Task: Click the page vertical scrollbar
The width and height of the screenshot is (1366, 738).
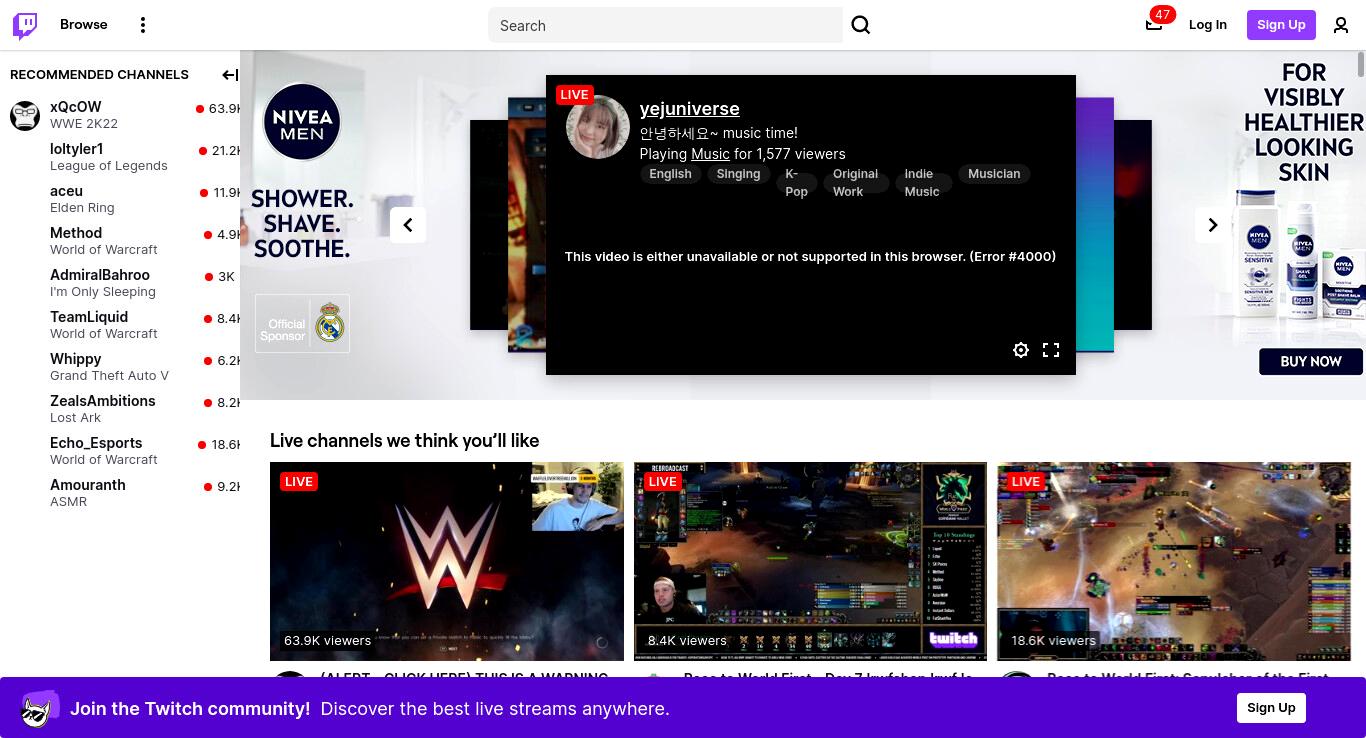Action: (1361, 64)
